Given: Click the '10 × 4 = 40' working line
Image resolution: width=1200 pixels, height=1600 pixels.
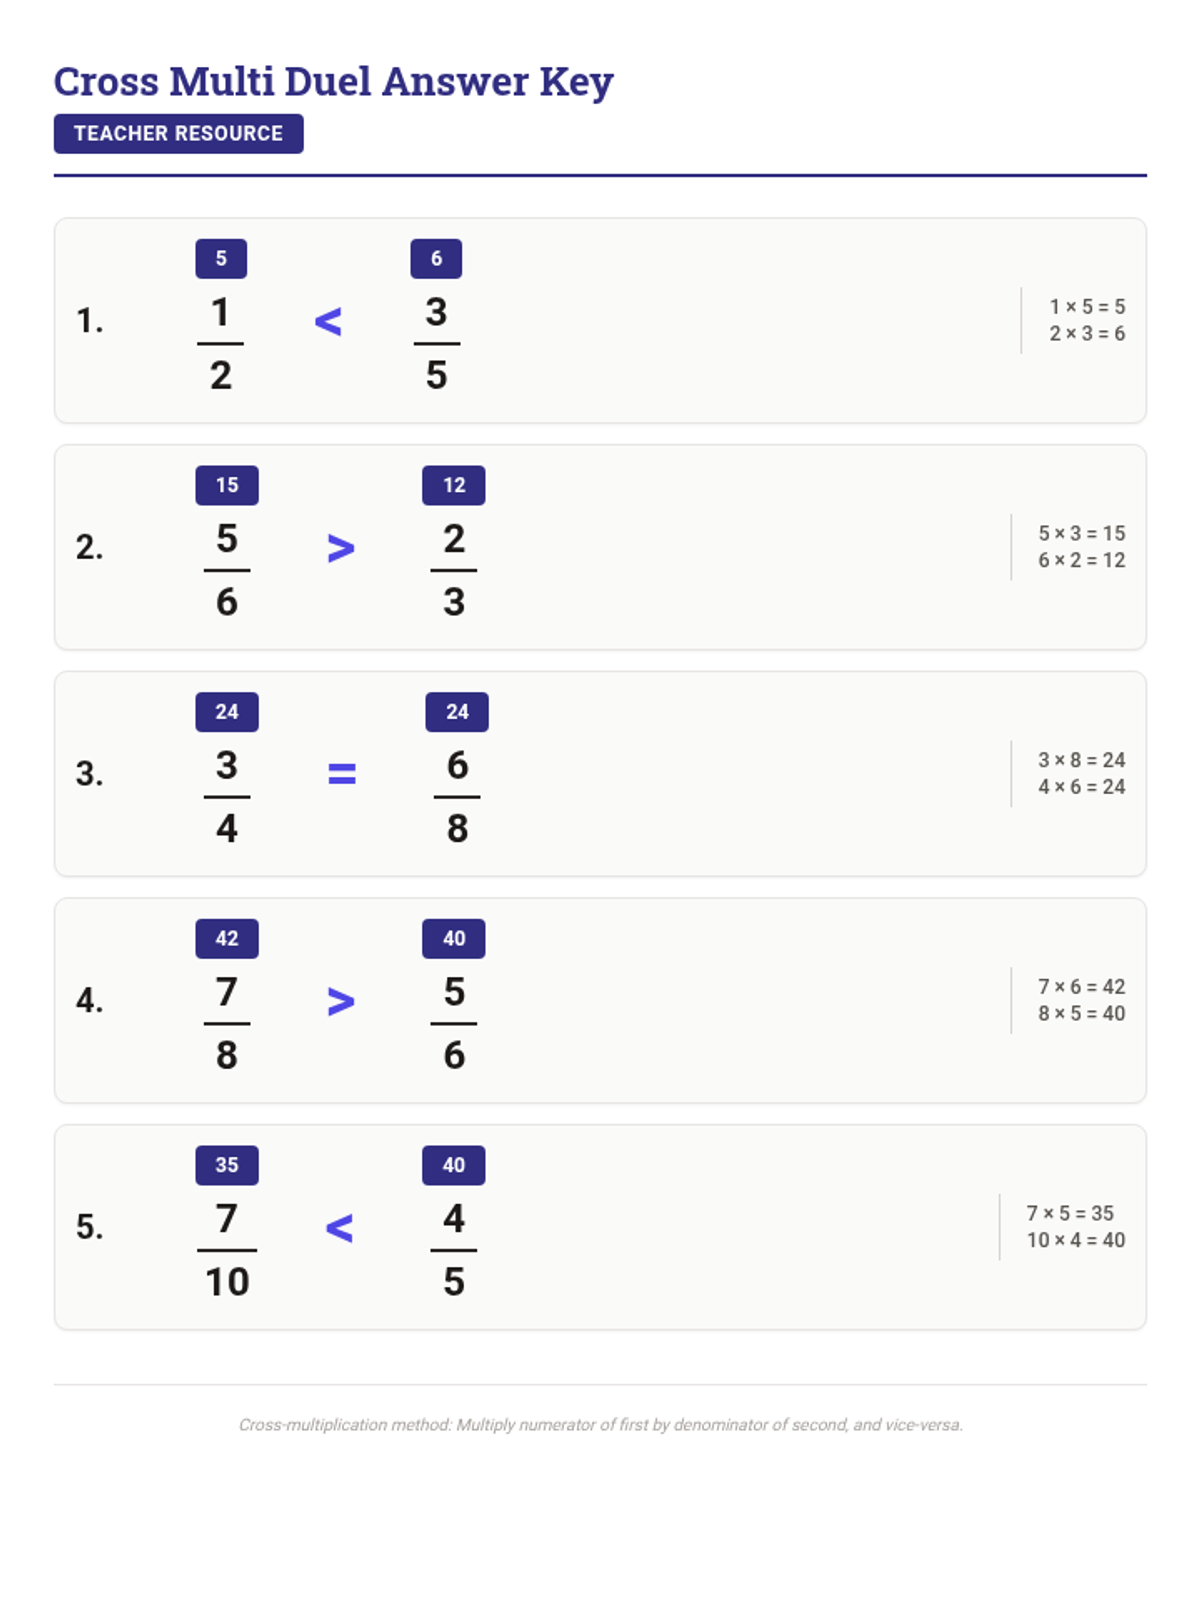Looking at the screenshot, I should [x=1075, y=1240].
